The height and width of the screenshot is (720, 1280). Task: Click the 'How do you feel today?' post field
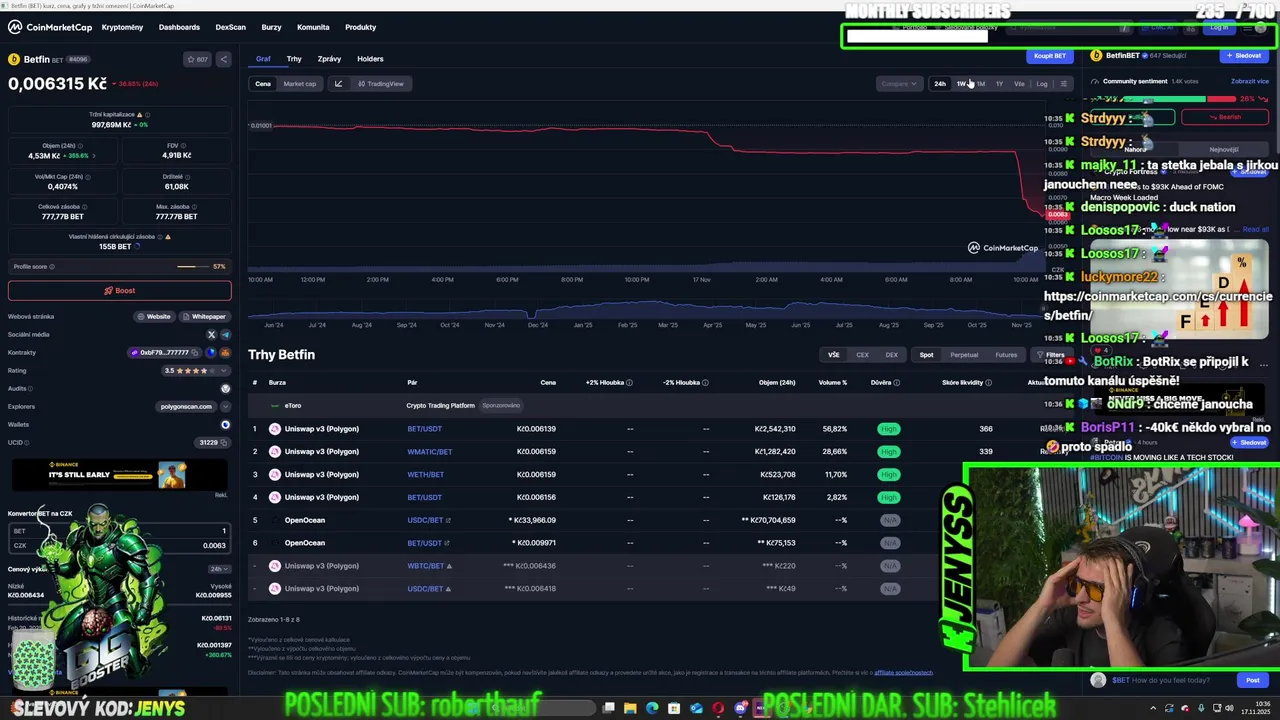coord(1160,680)
